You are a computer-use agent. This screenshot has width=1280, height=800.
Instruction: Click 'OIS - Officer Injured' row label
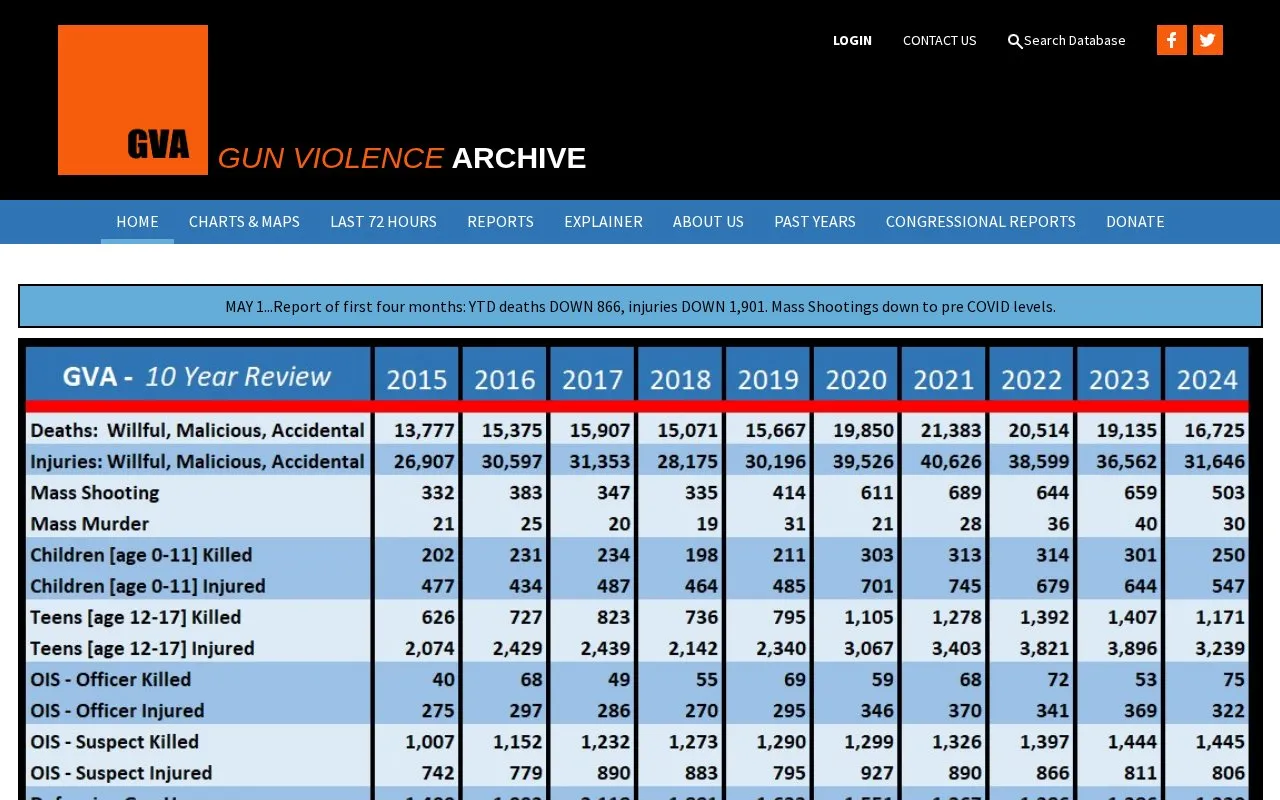pos(117,710)
